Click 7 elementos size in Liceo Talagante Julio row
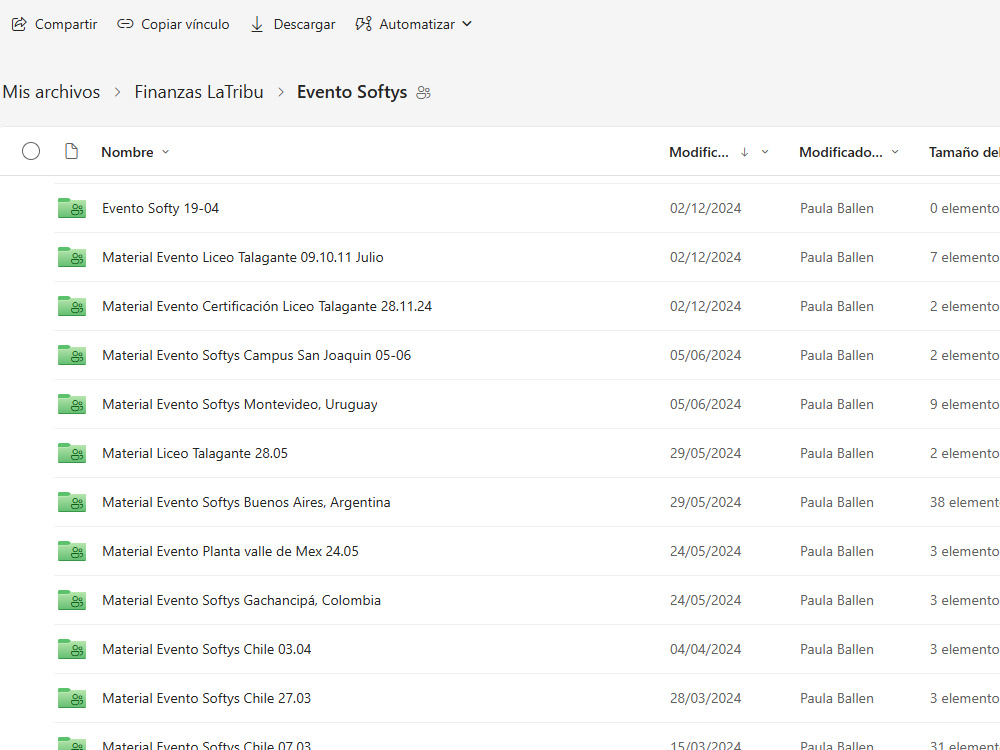The width and height of the screenshot is (1000, 750). tap(965, 258)
